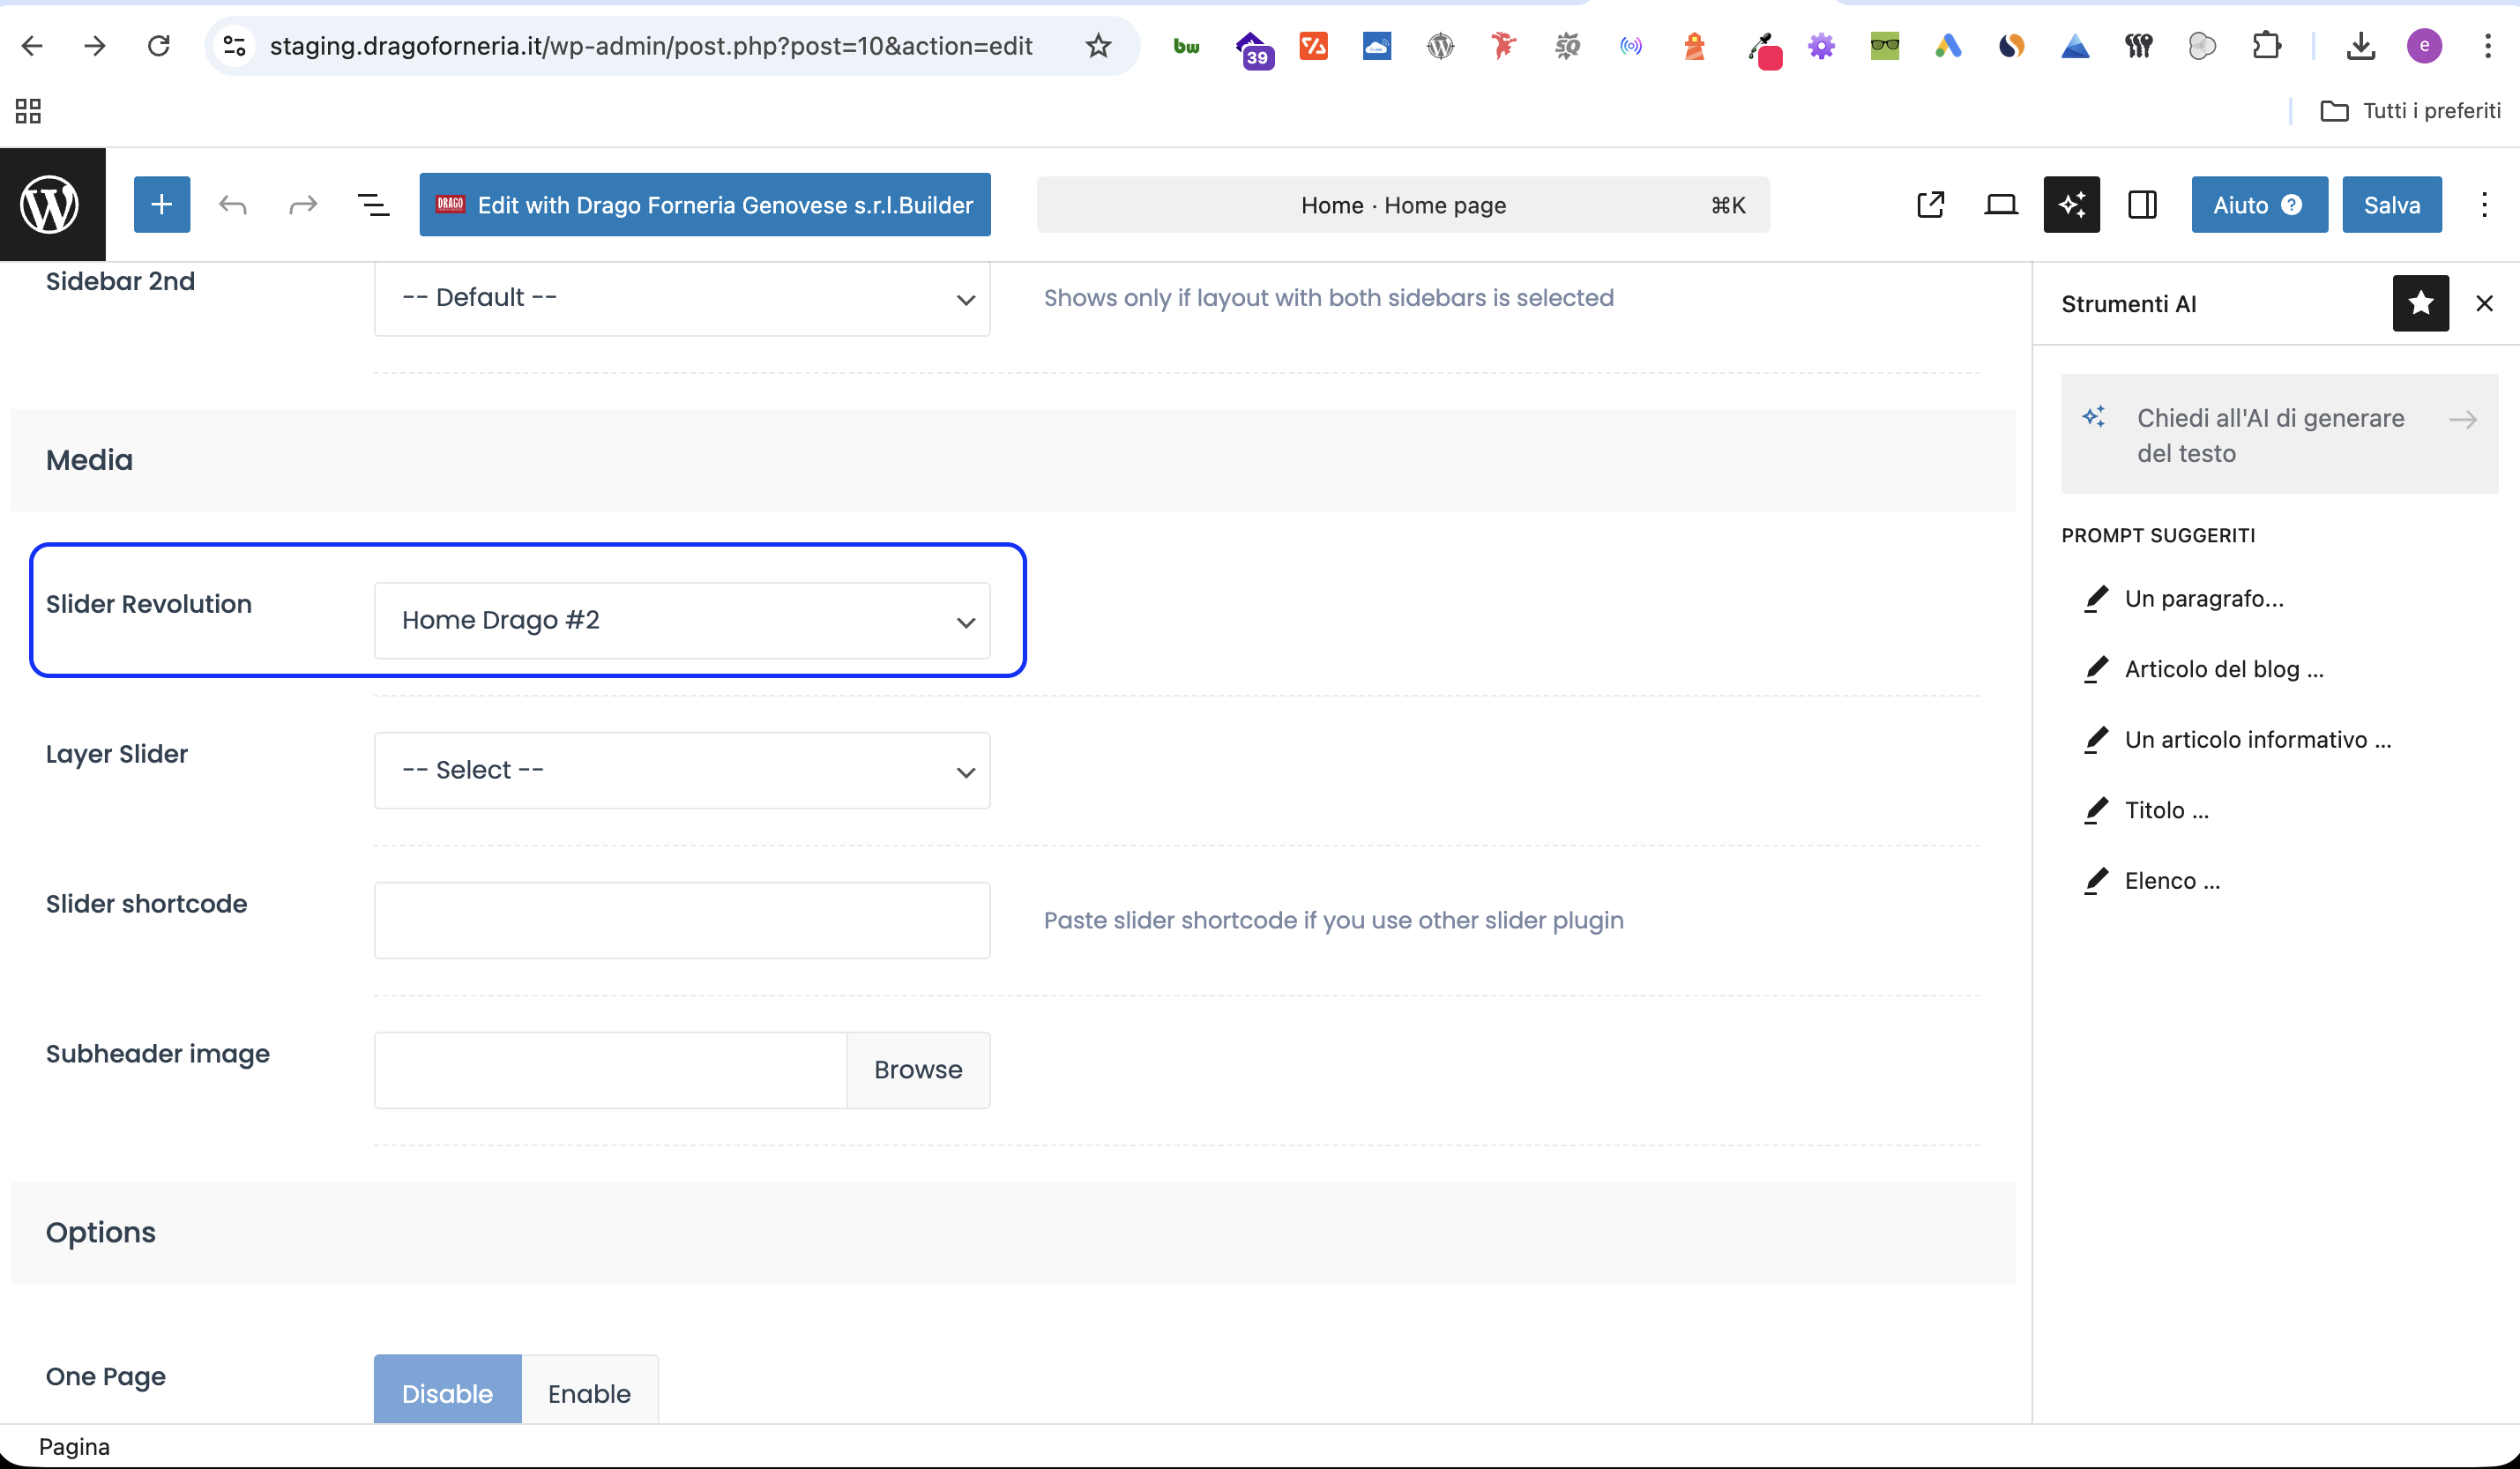Click the WordPress logo icon
This screenshot has height=1469, width=2520.
point(52,205)
